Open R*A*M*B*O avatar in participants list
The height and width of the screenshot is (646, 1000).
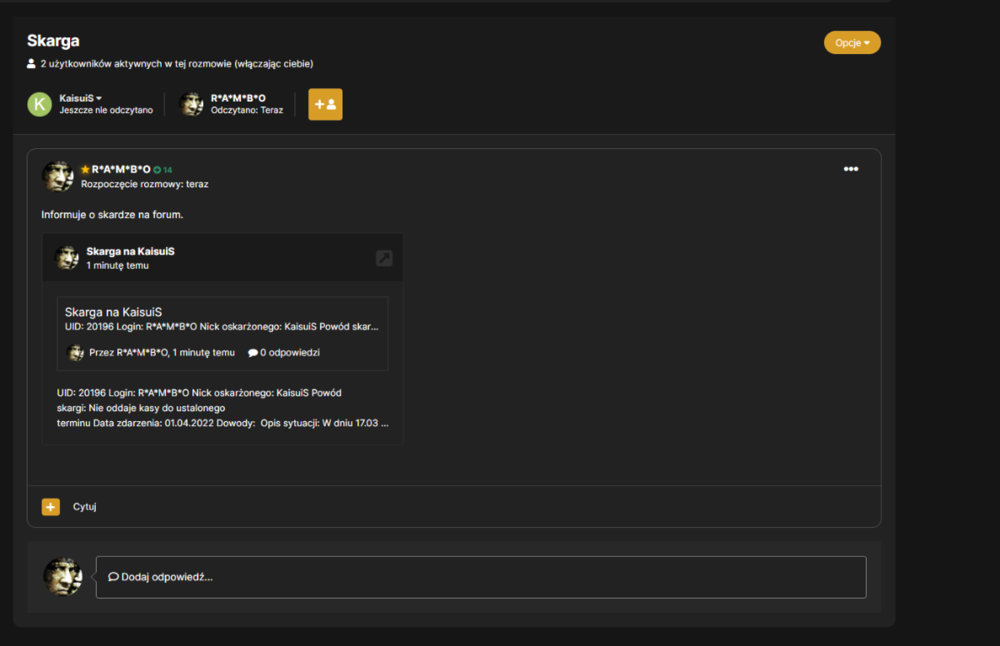pos(191,104)
